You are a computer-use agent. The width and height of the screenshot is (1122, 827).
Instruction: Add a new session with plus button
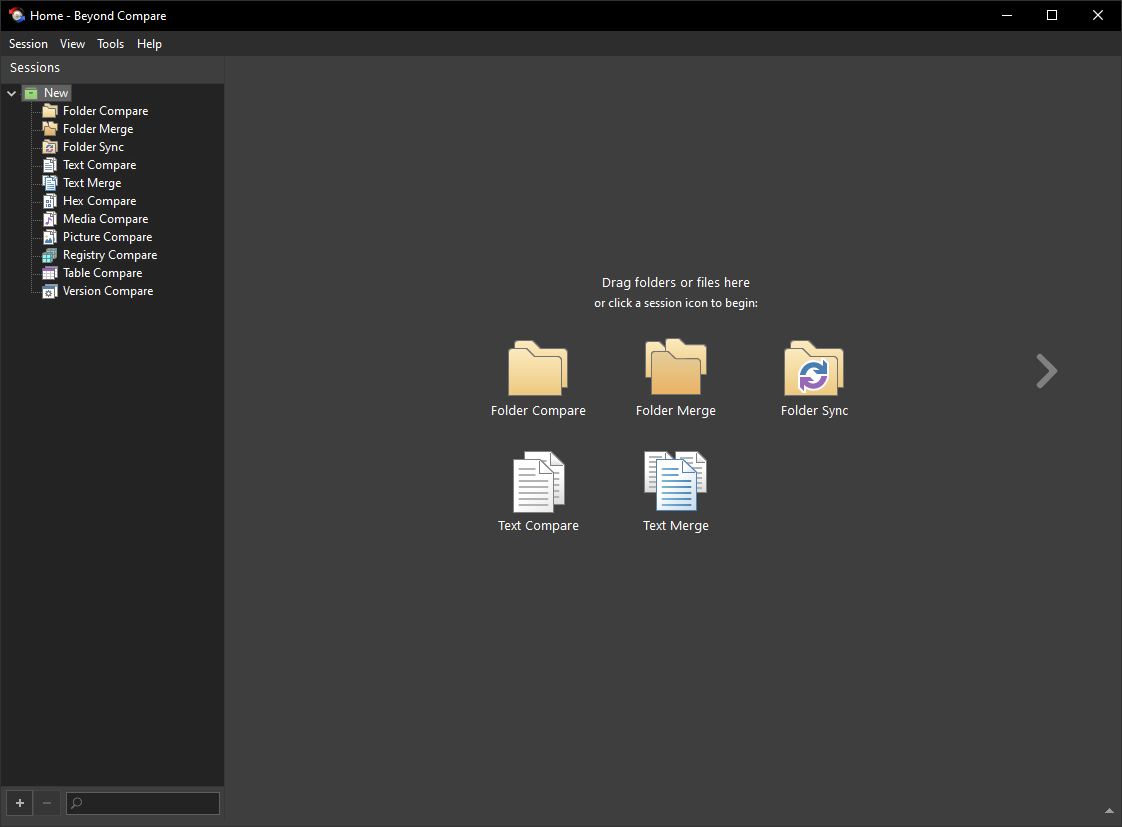point(20,803)
